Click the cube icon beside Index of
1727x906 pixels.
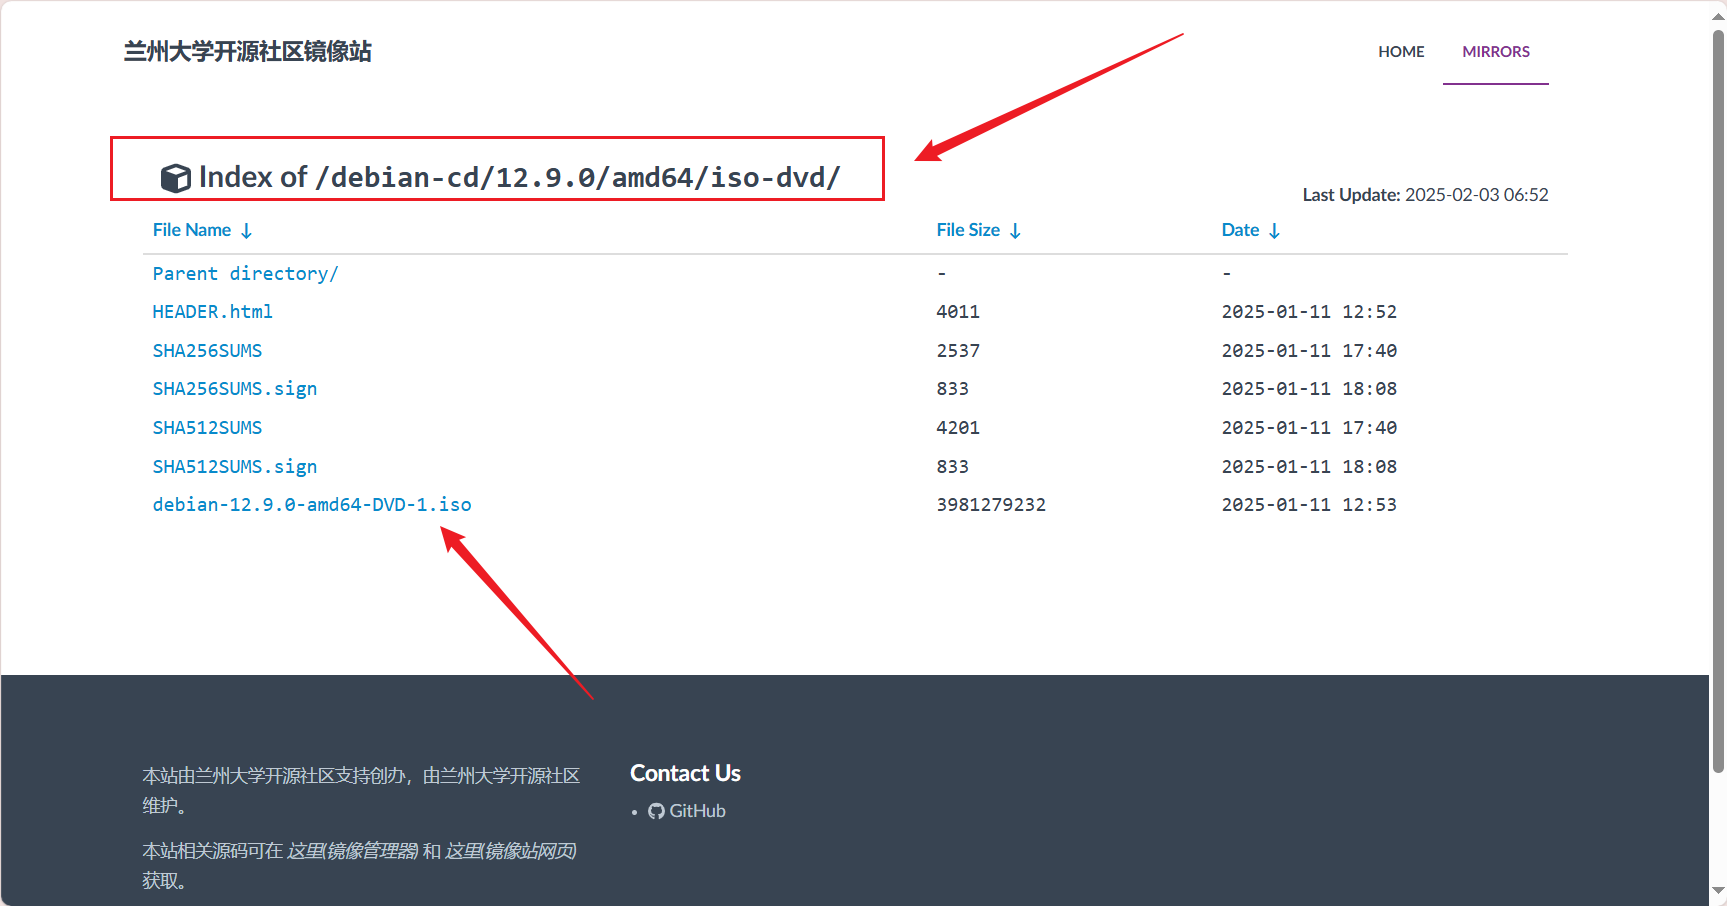click(x=176, y=178)
